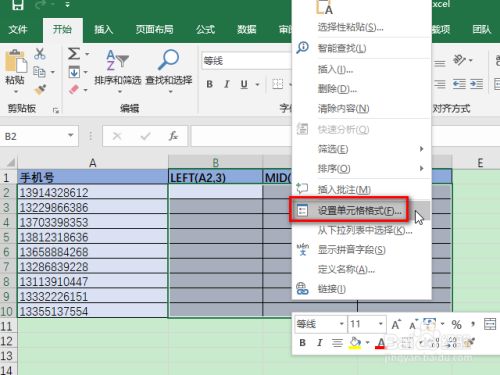Click the formula bar confirm checkmark
This screenshot has width=500, height=375.
(x=145, y=136)
